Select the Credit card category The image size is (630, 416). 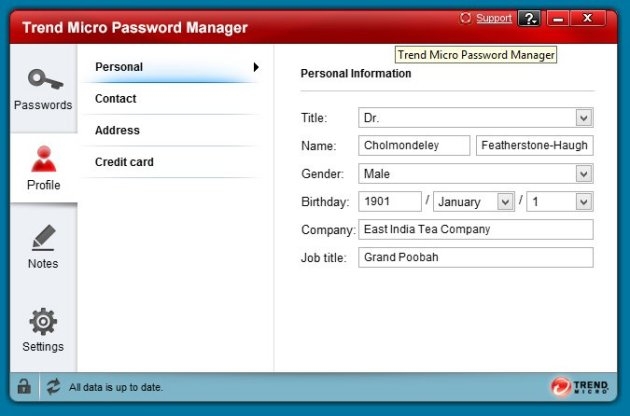coord(172,162)
